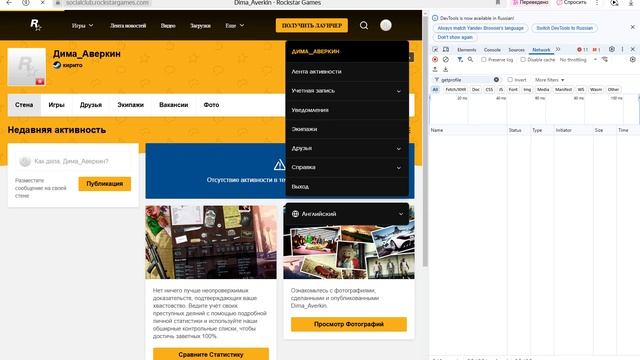Switch to the Фото profile tab
This screenshot has width=640, height=360.
(x=211, y=105)
